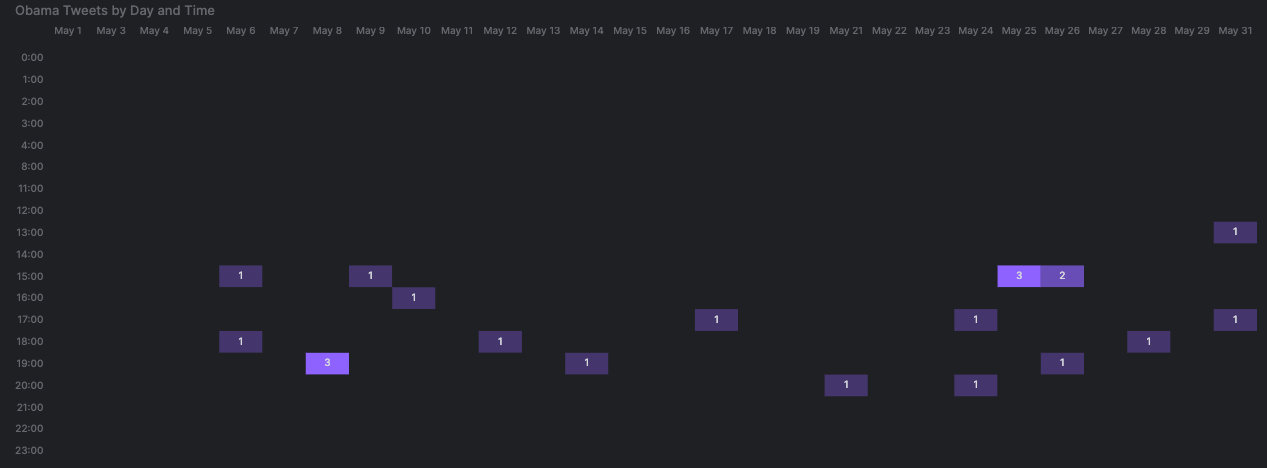This screenshot has height=468, width=1267.
Task: Click the 4:00 time axis label
Action: [x=32, y=145]
